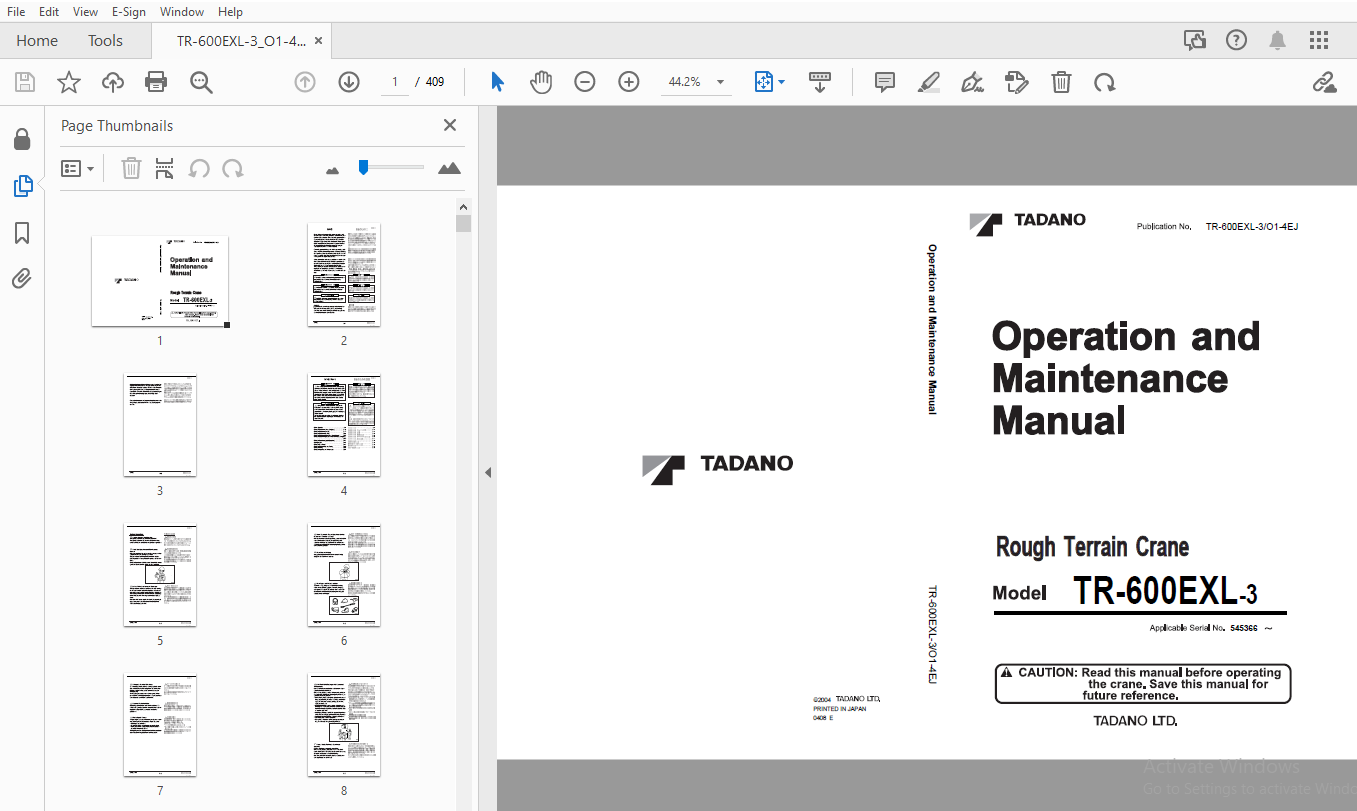Rotate the page with the toolbar rotate icon
This screenshot has height=811, width=1357.
[1105, 82]
